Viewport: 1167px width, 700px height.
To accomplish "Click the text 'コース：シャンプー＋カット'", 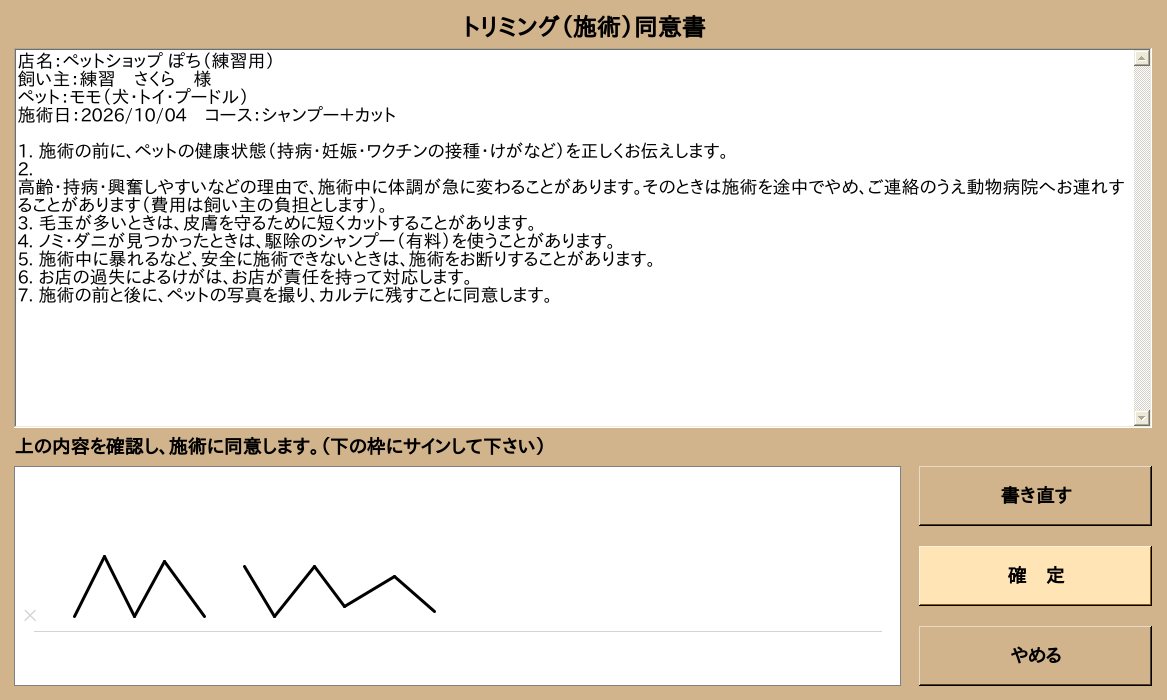I will tap(300, 115).
